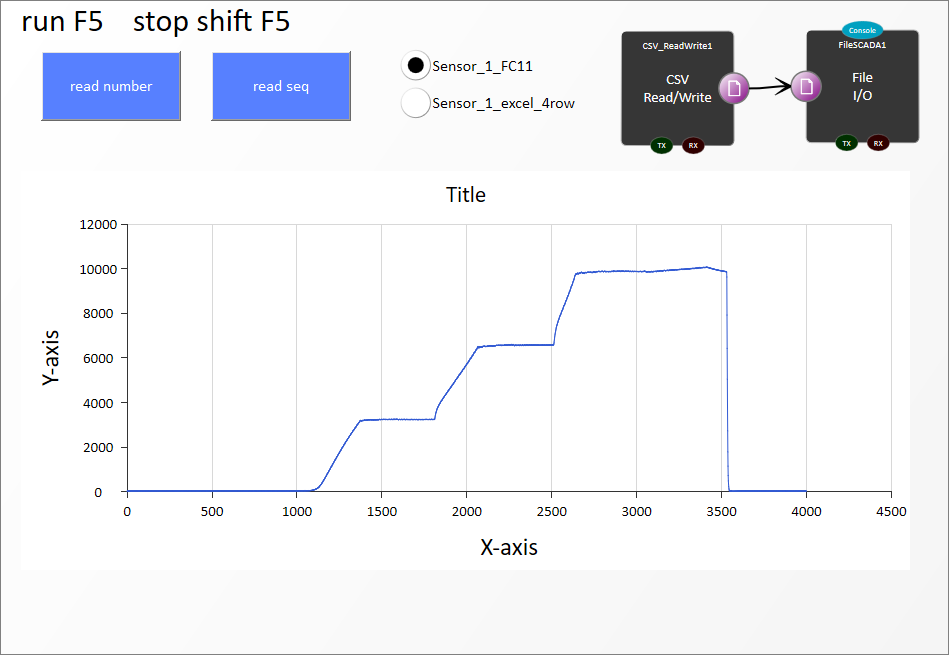This screenshot has height=655, width=949.
Task: Click RX indicator on CSV_ReadWrite1 block
Action: pyautogui.click(x=692, y=146)
